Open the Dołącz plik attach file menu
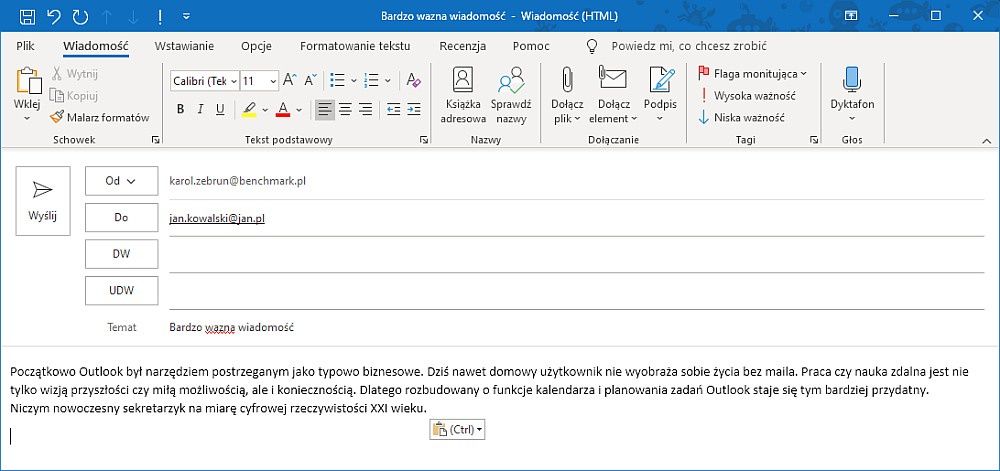Screen dimensions: 1000x471 (567, 96)
